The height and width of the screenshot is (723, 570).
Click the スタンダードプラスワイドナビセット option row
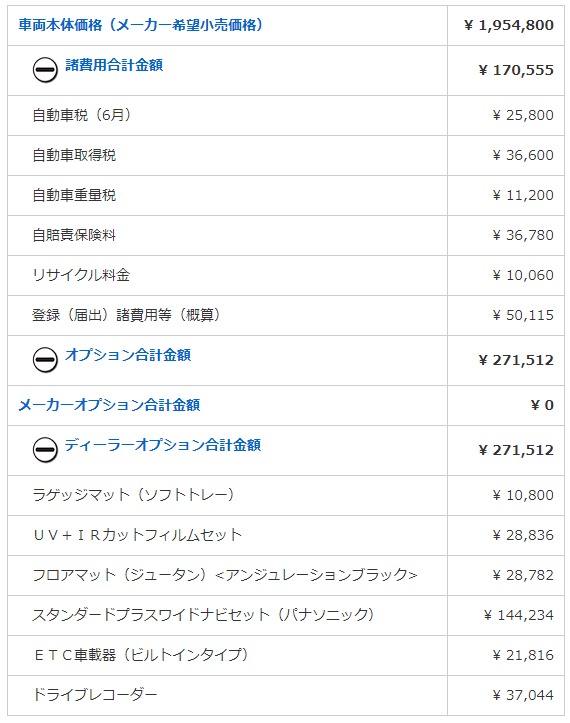[286, 615]
